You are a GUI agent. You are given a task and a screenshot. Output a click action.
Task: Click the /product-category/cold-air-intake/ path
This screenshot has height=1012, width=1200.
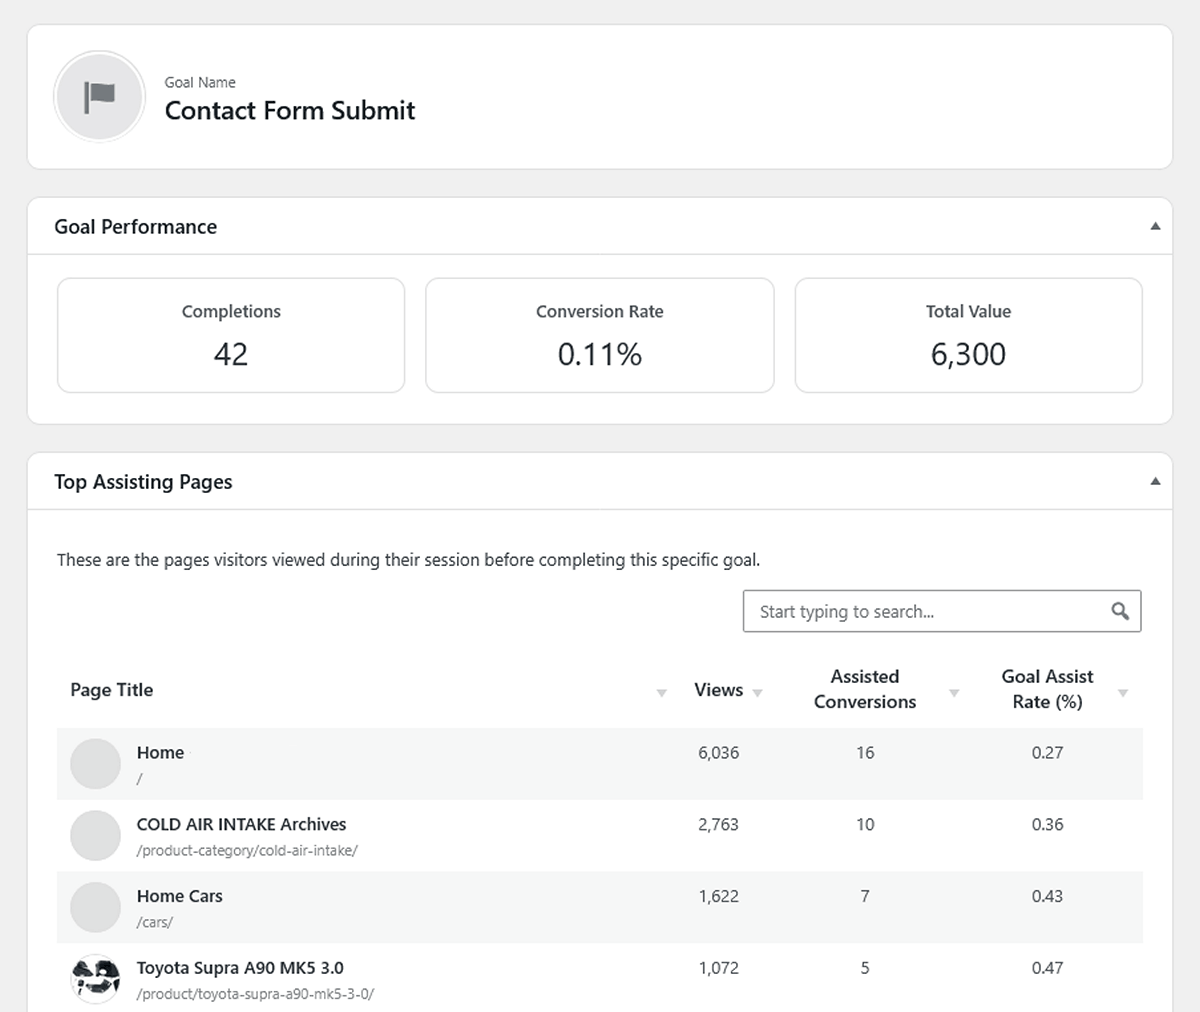tap(247, 851)
